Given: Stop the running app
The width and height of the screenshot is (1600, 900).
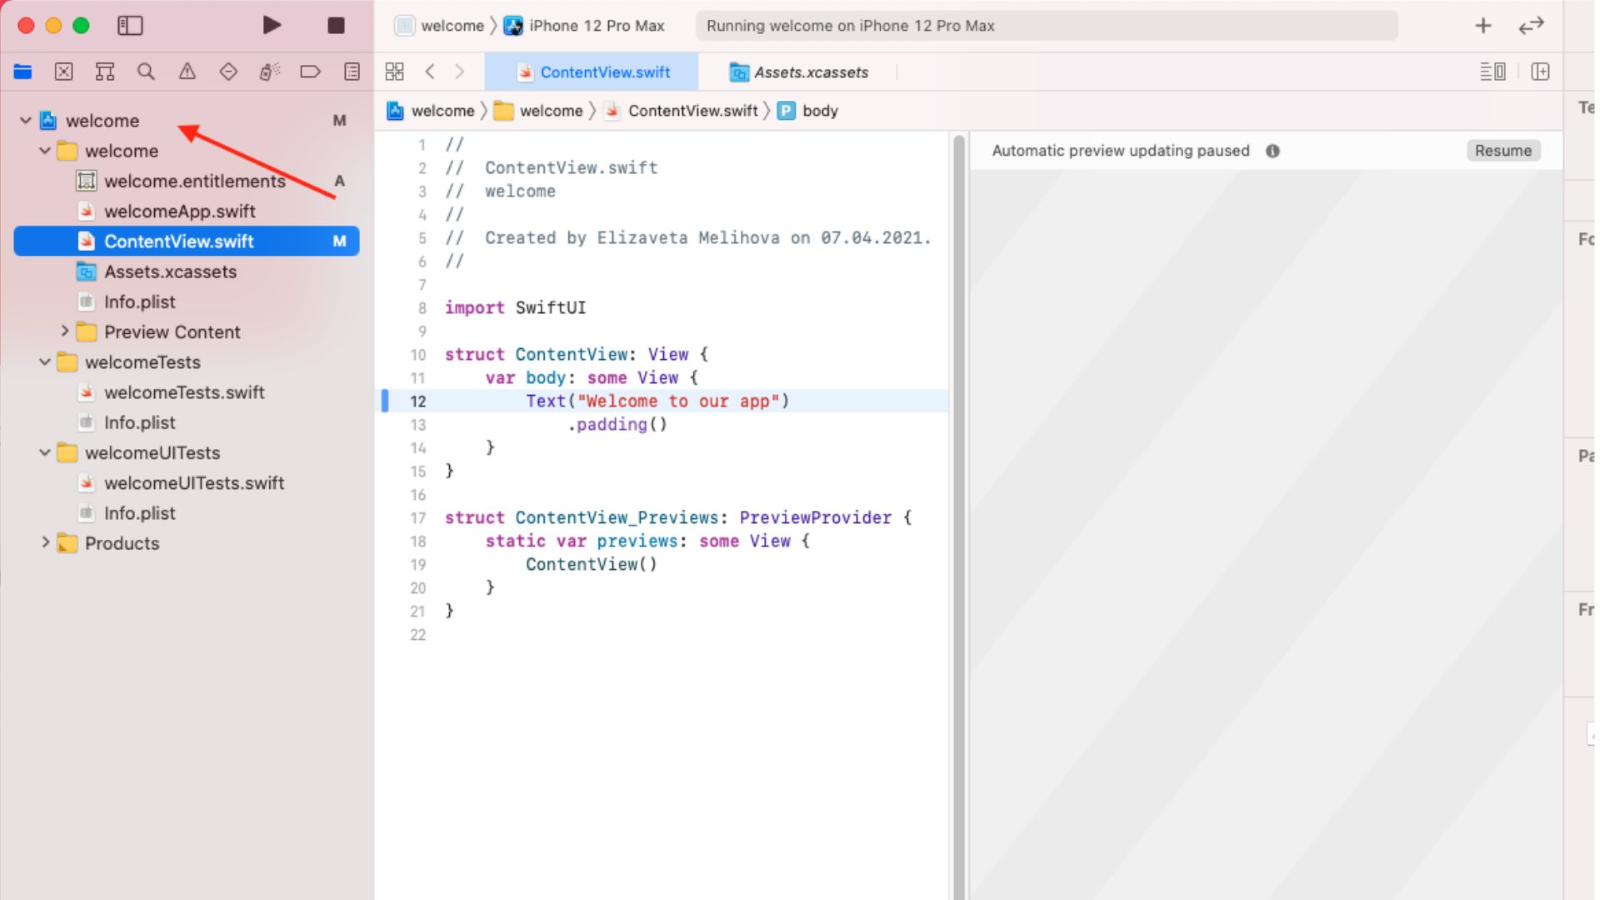Looking at the screenshot, I should pos(336,25).
